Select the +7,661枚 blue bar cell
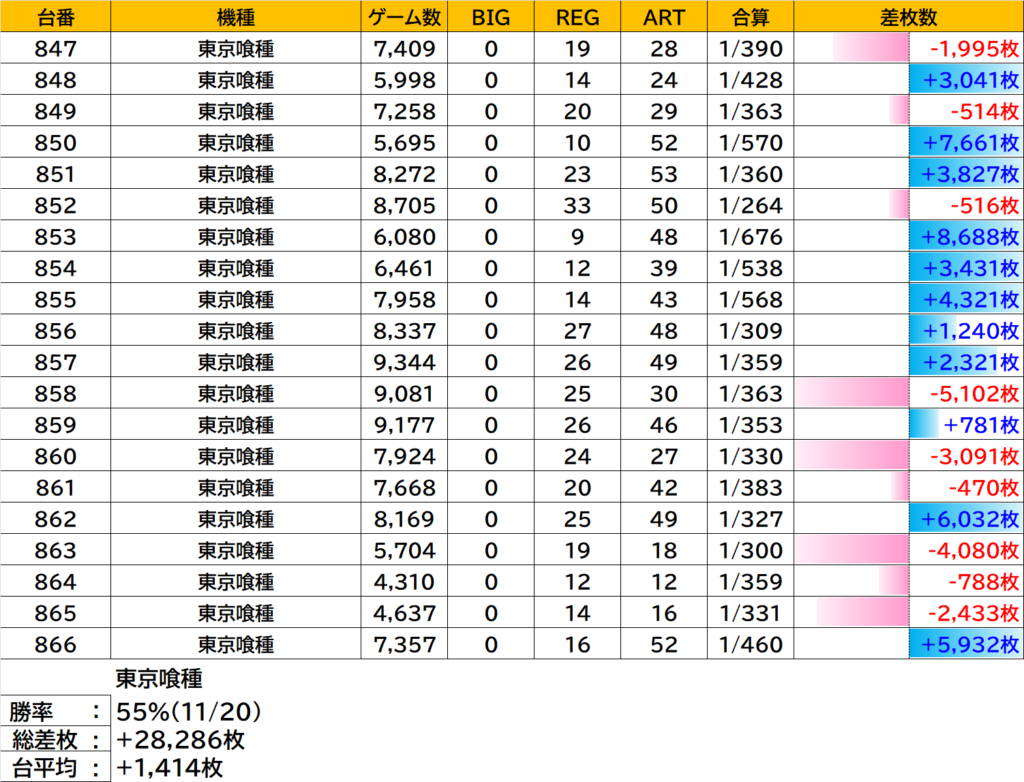Image resolution: width=1024 pixels, height=782 pixels. click(909, 143)
